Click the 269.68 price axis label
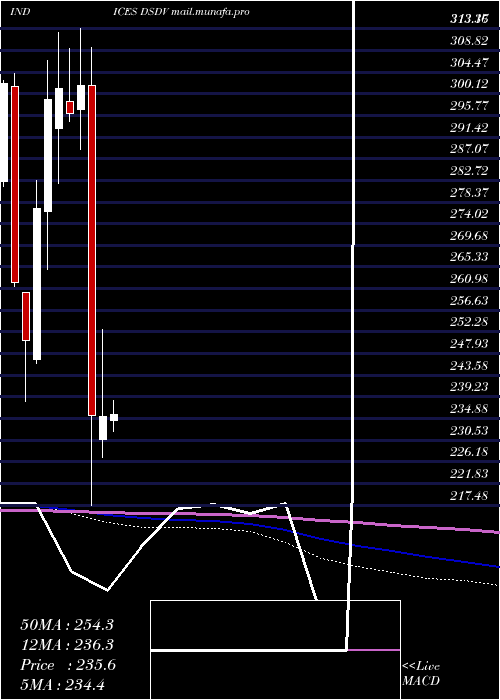 click(469, 236)
